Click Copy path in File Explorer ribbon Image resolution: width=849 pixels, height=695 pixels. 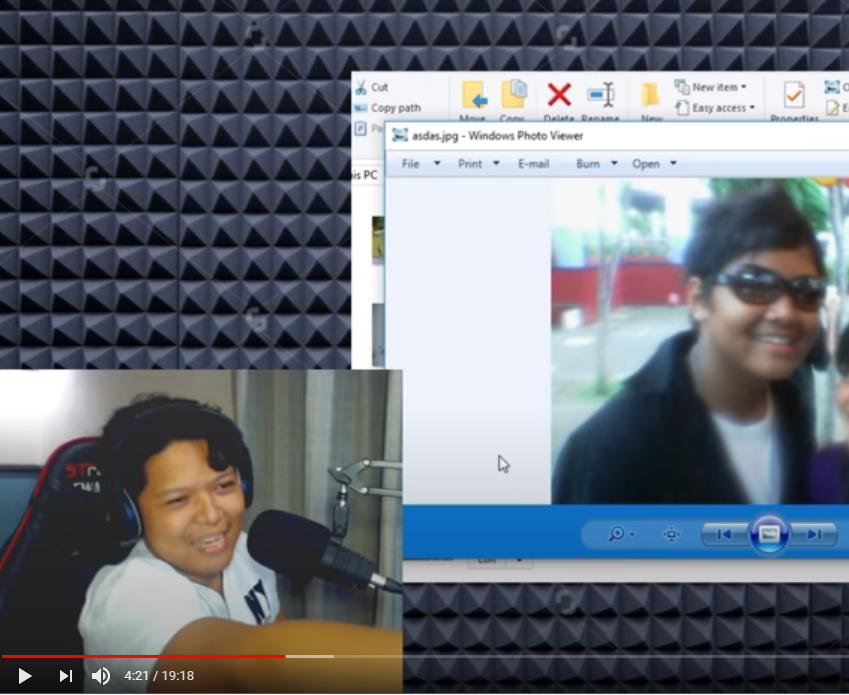pos(395,108)
